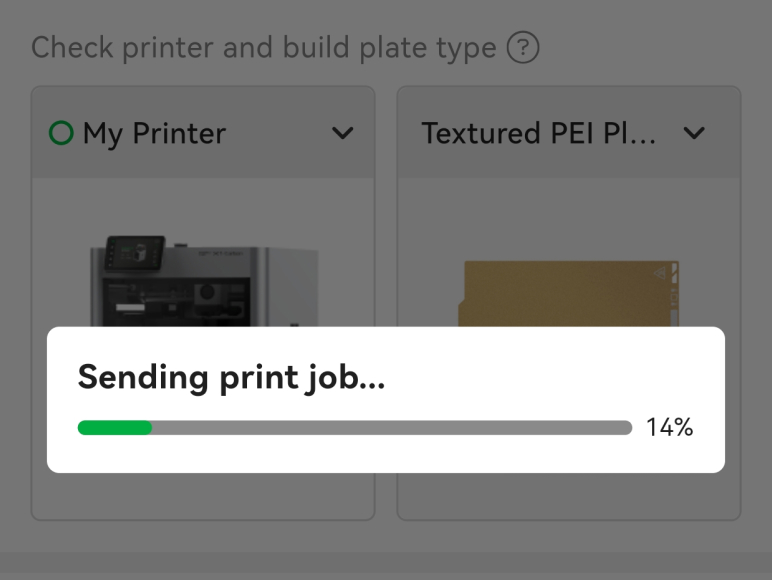This screenshot has width=772, height=580.
Task: Click the Sending print job... title
Action: click(x=231, y=377)
